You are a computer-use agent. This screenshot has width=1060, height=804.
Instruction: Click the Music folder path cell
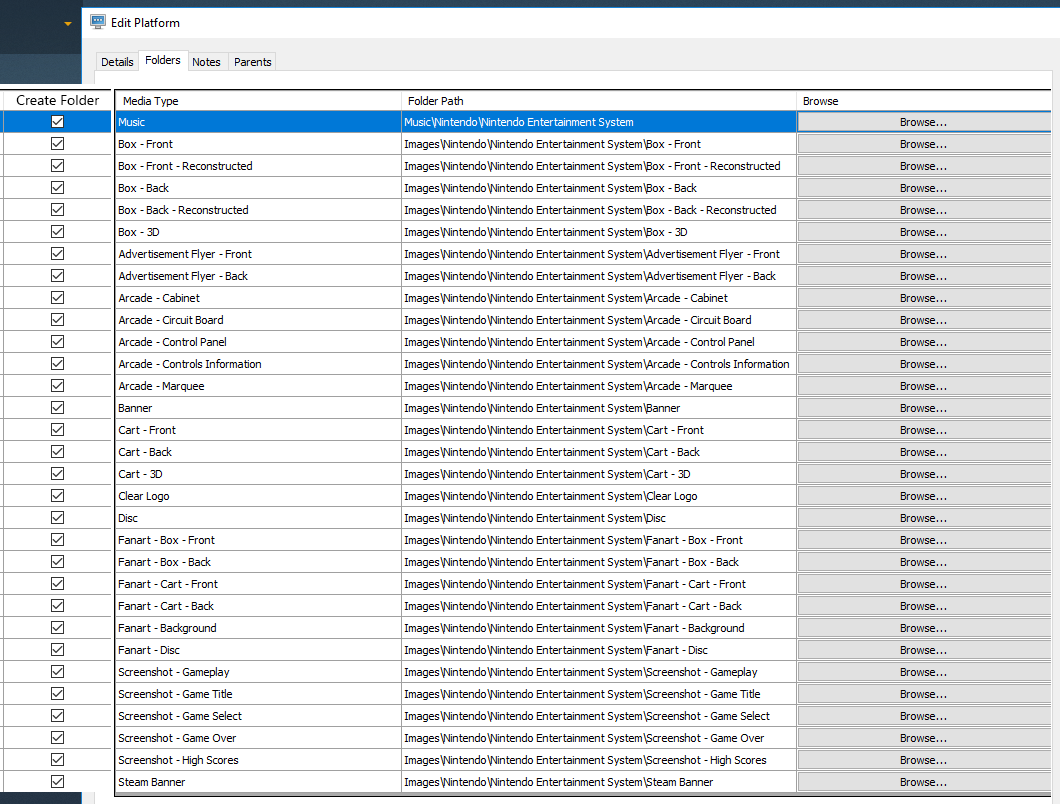(599, 122)
